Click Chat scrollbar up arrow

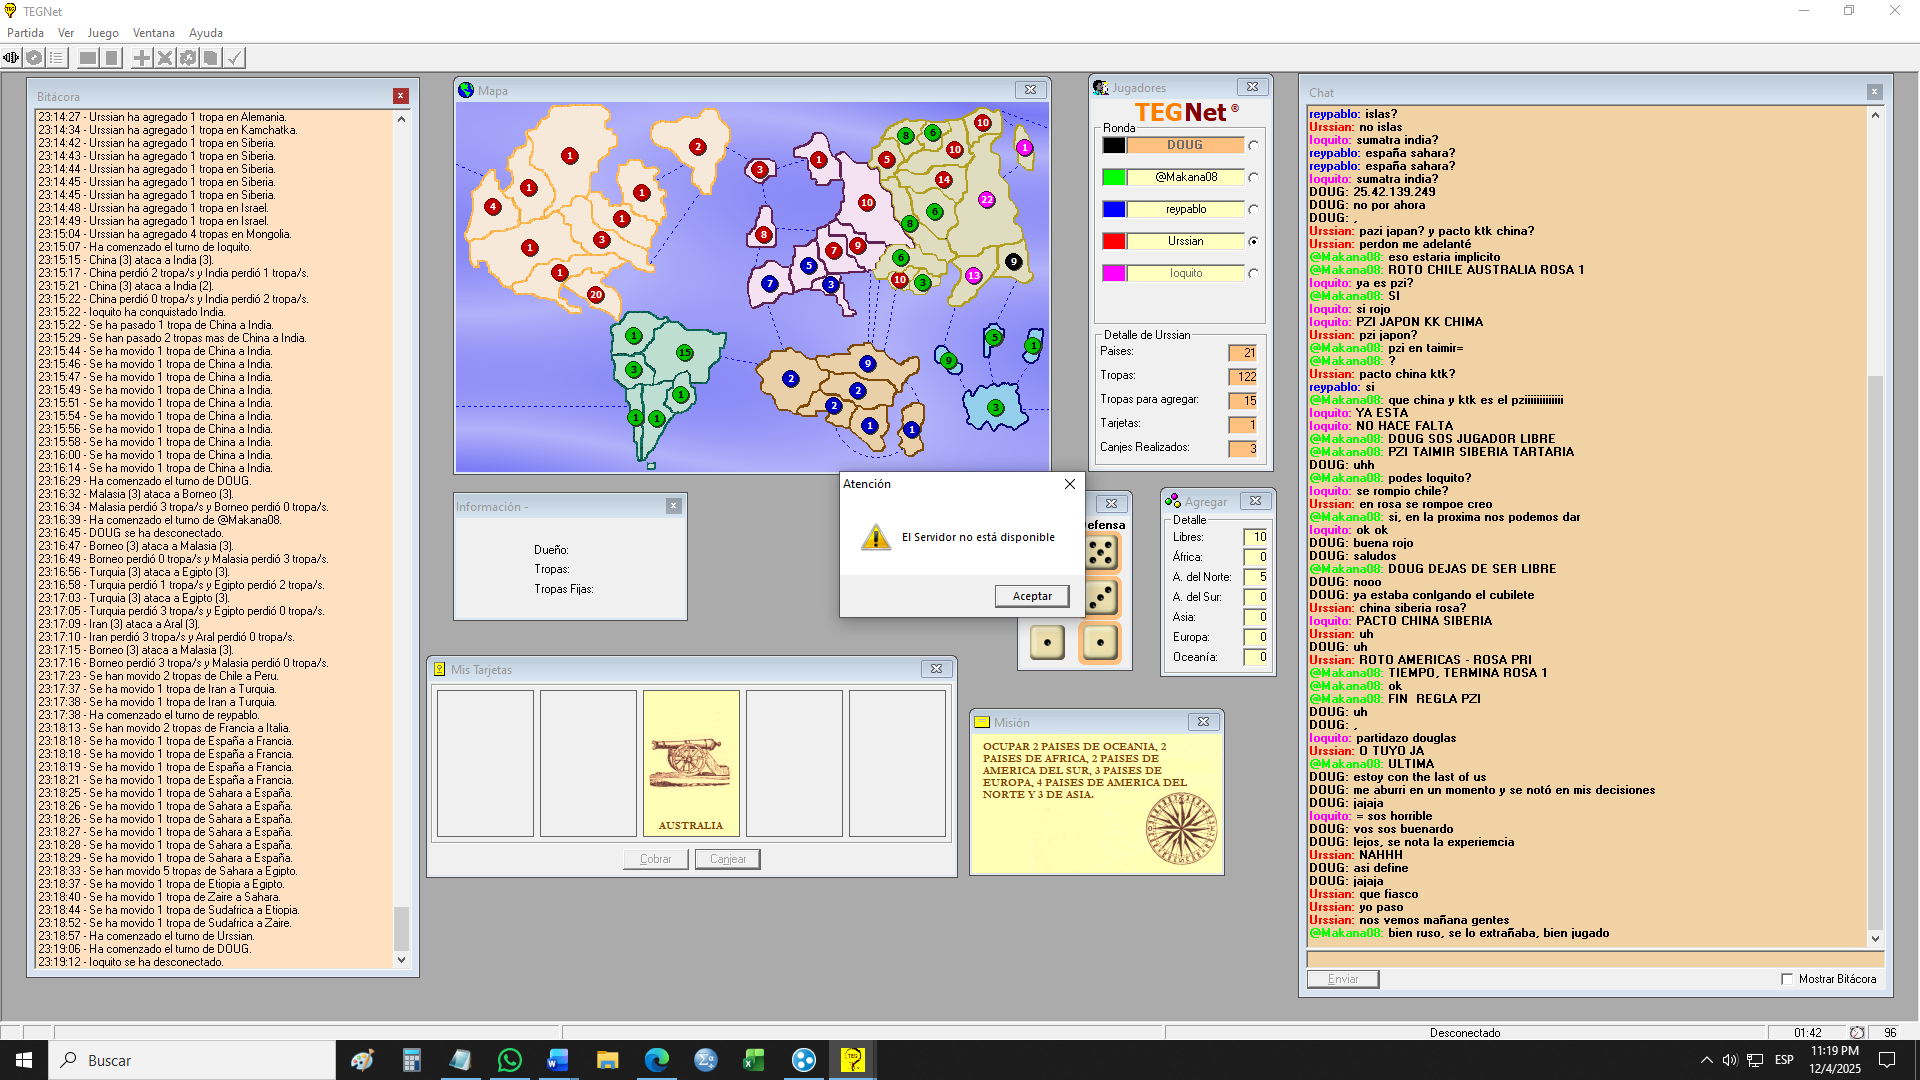click(x=1875, y=115)
